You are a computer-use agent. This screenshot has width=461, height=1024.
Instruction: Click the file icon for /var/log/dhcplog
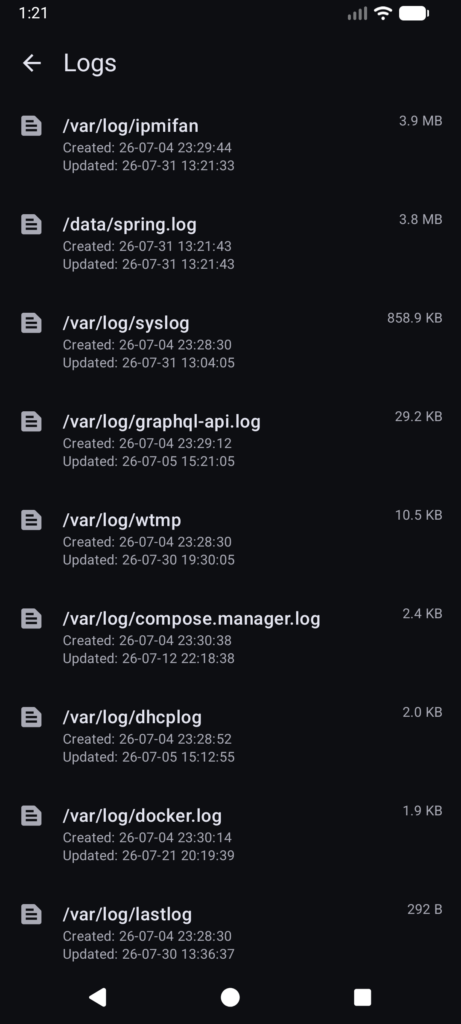pos(31,717)
